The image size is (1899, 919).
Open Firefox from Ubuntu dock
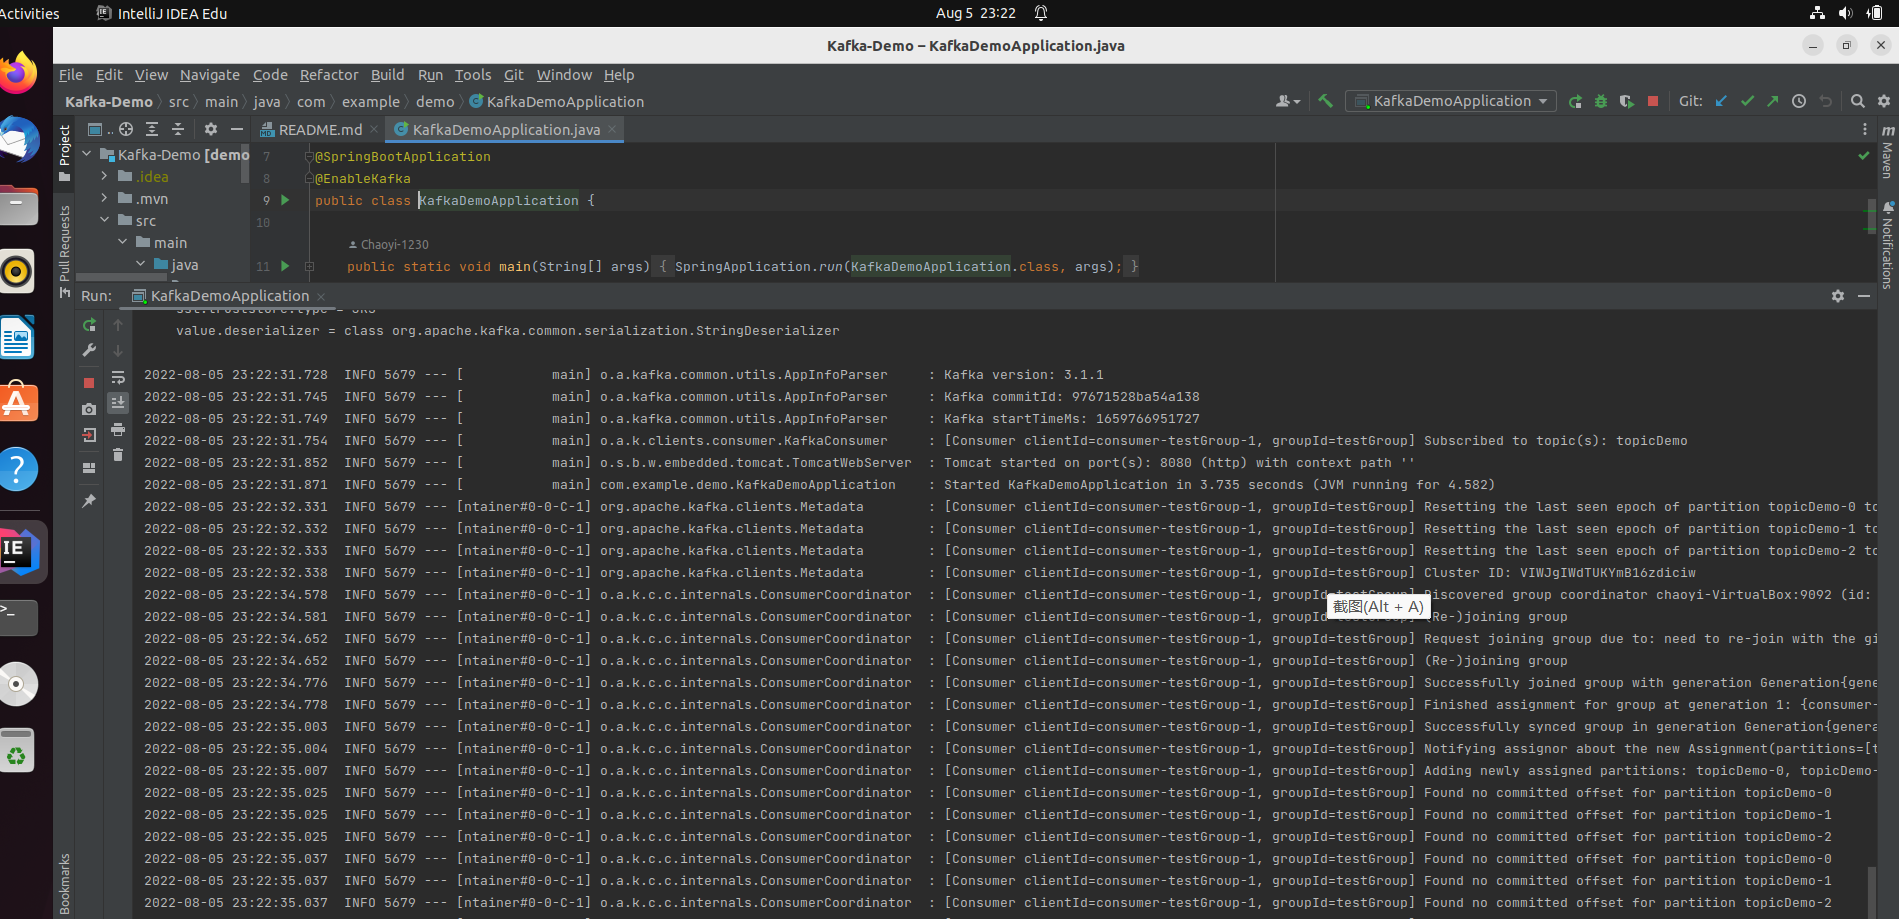pos(17,74)
